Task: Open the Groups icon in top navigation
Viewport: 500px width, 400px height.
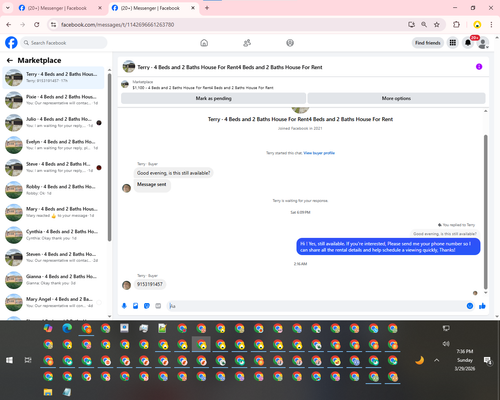Action: pyautogui.click(x=290, y=43)
